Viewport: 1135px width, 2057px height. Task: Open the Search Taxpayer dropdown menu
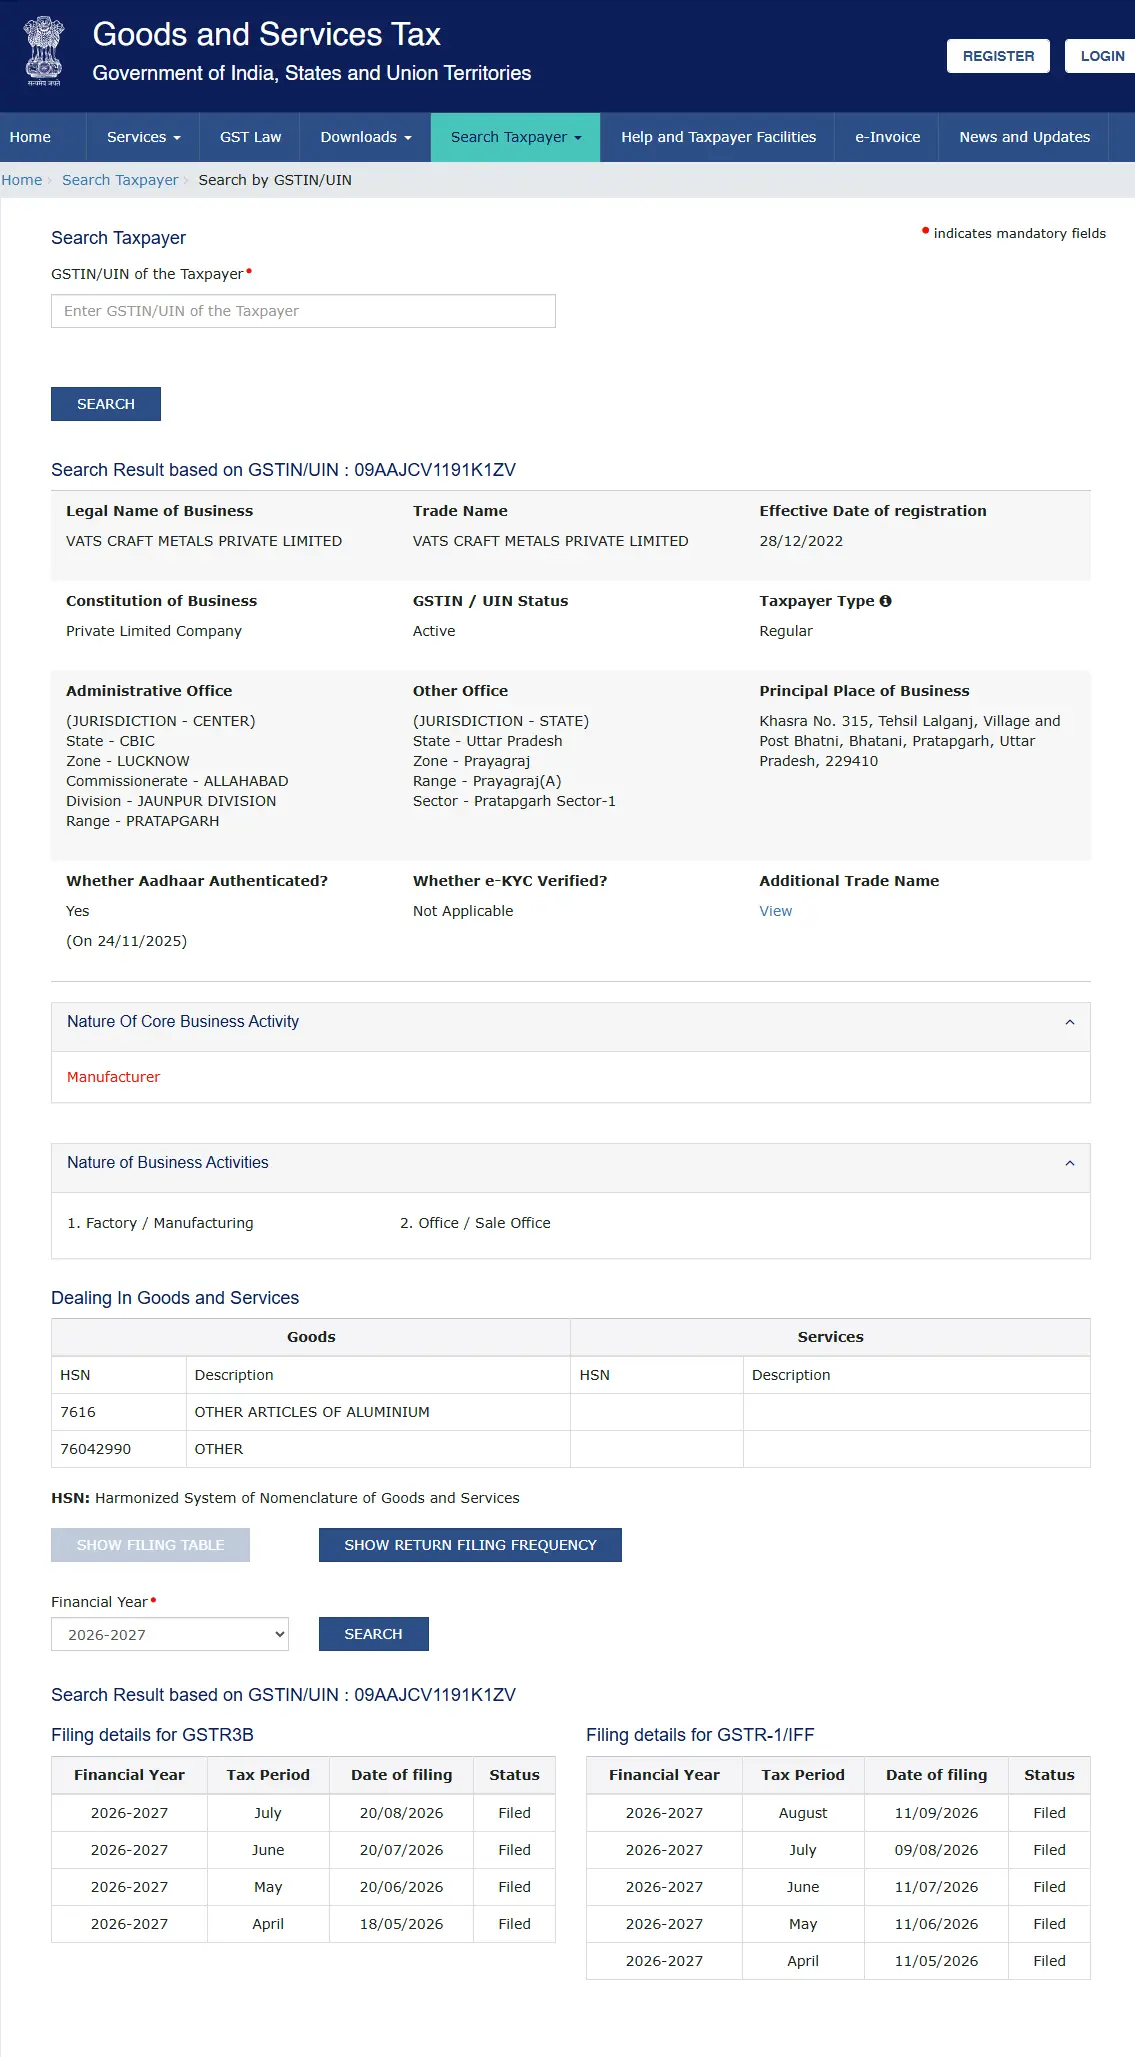(x=515, y=137)
